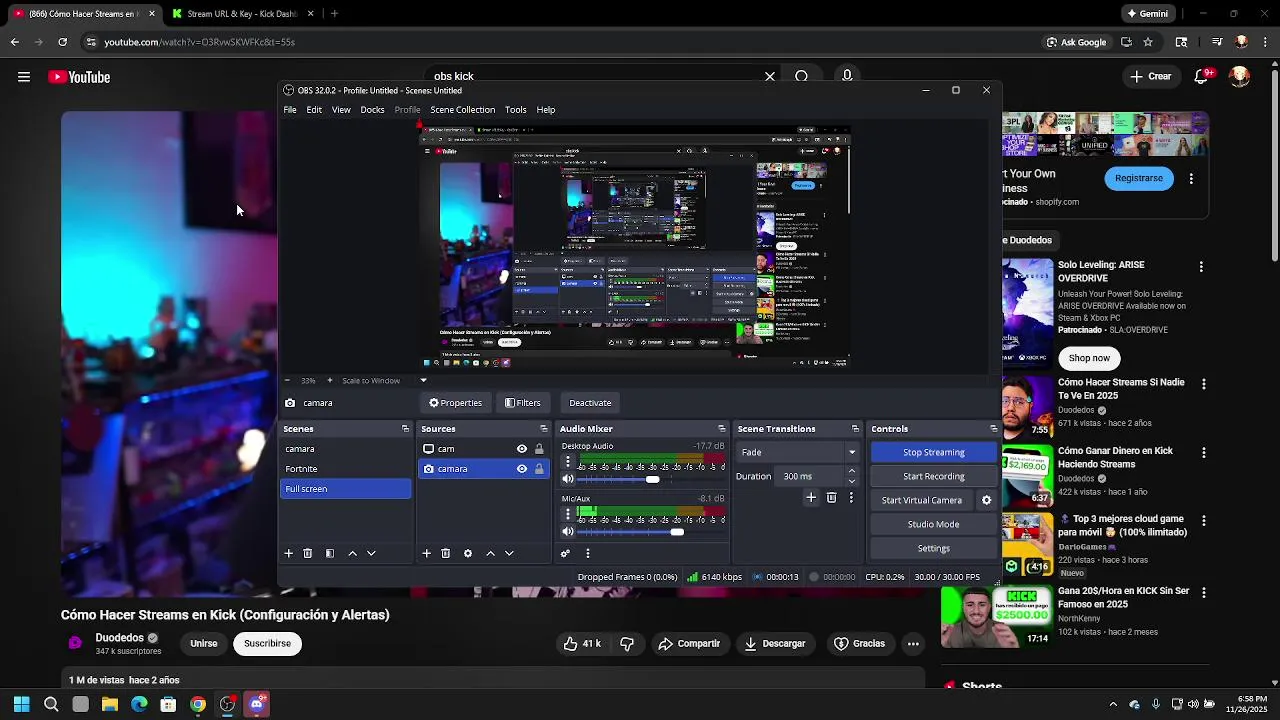Screen dimensions: 1280x720
Task: Open Desktop Audio options three-dot menu
Action: [568, 462]
